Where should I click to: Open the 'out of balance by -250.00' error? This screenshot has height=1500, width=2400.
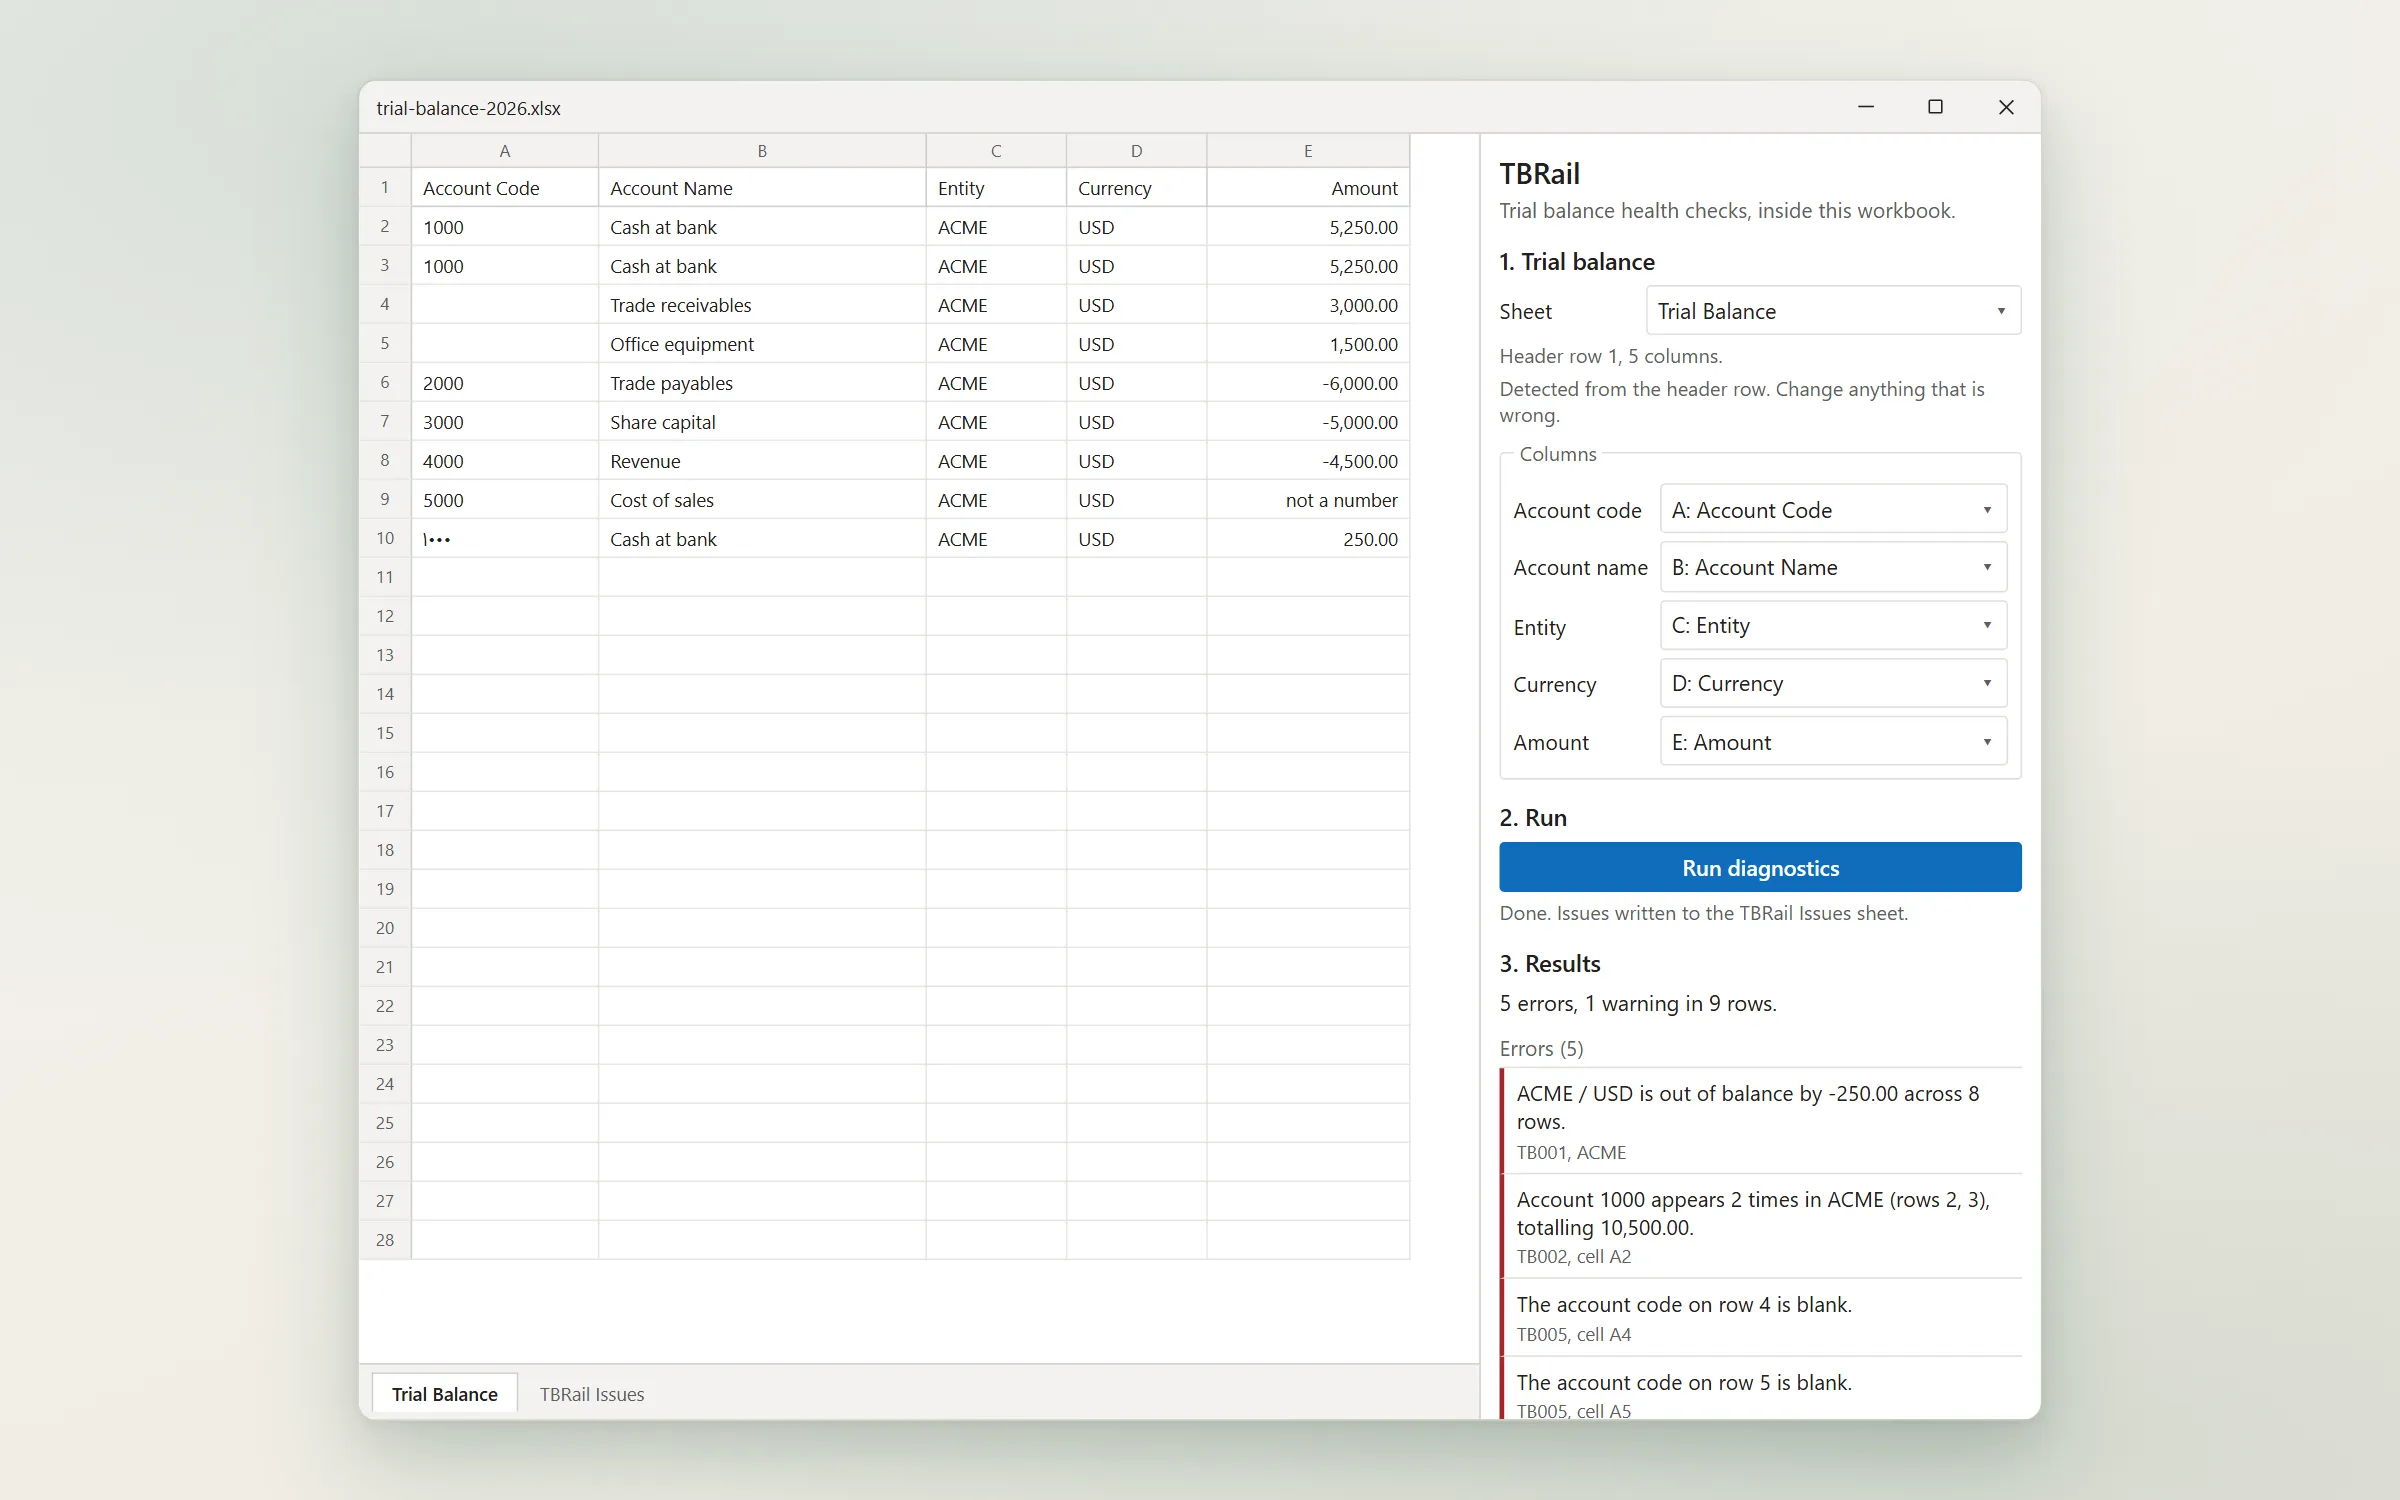(1760, 1121)
